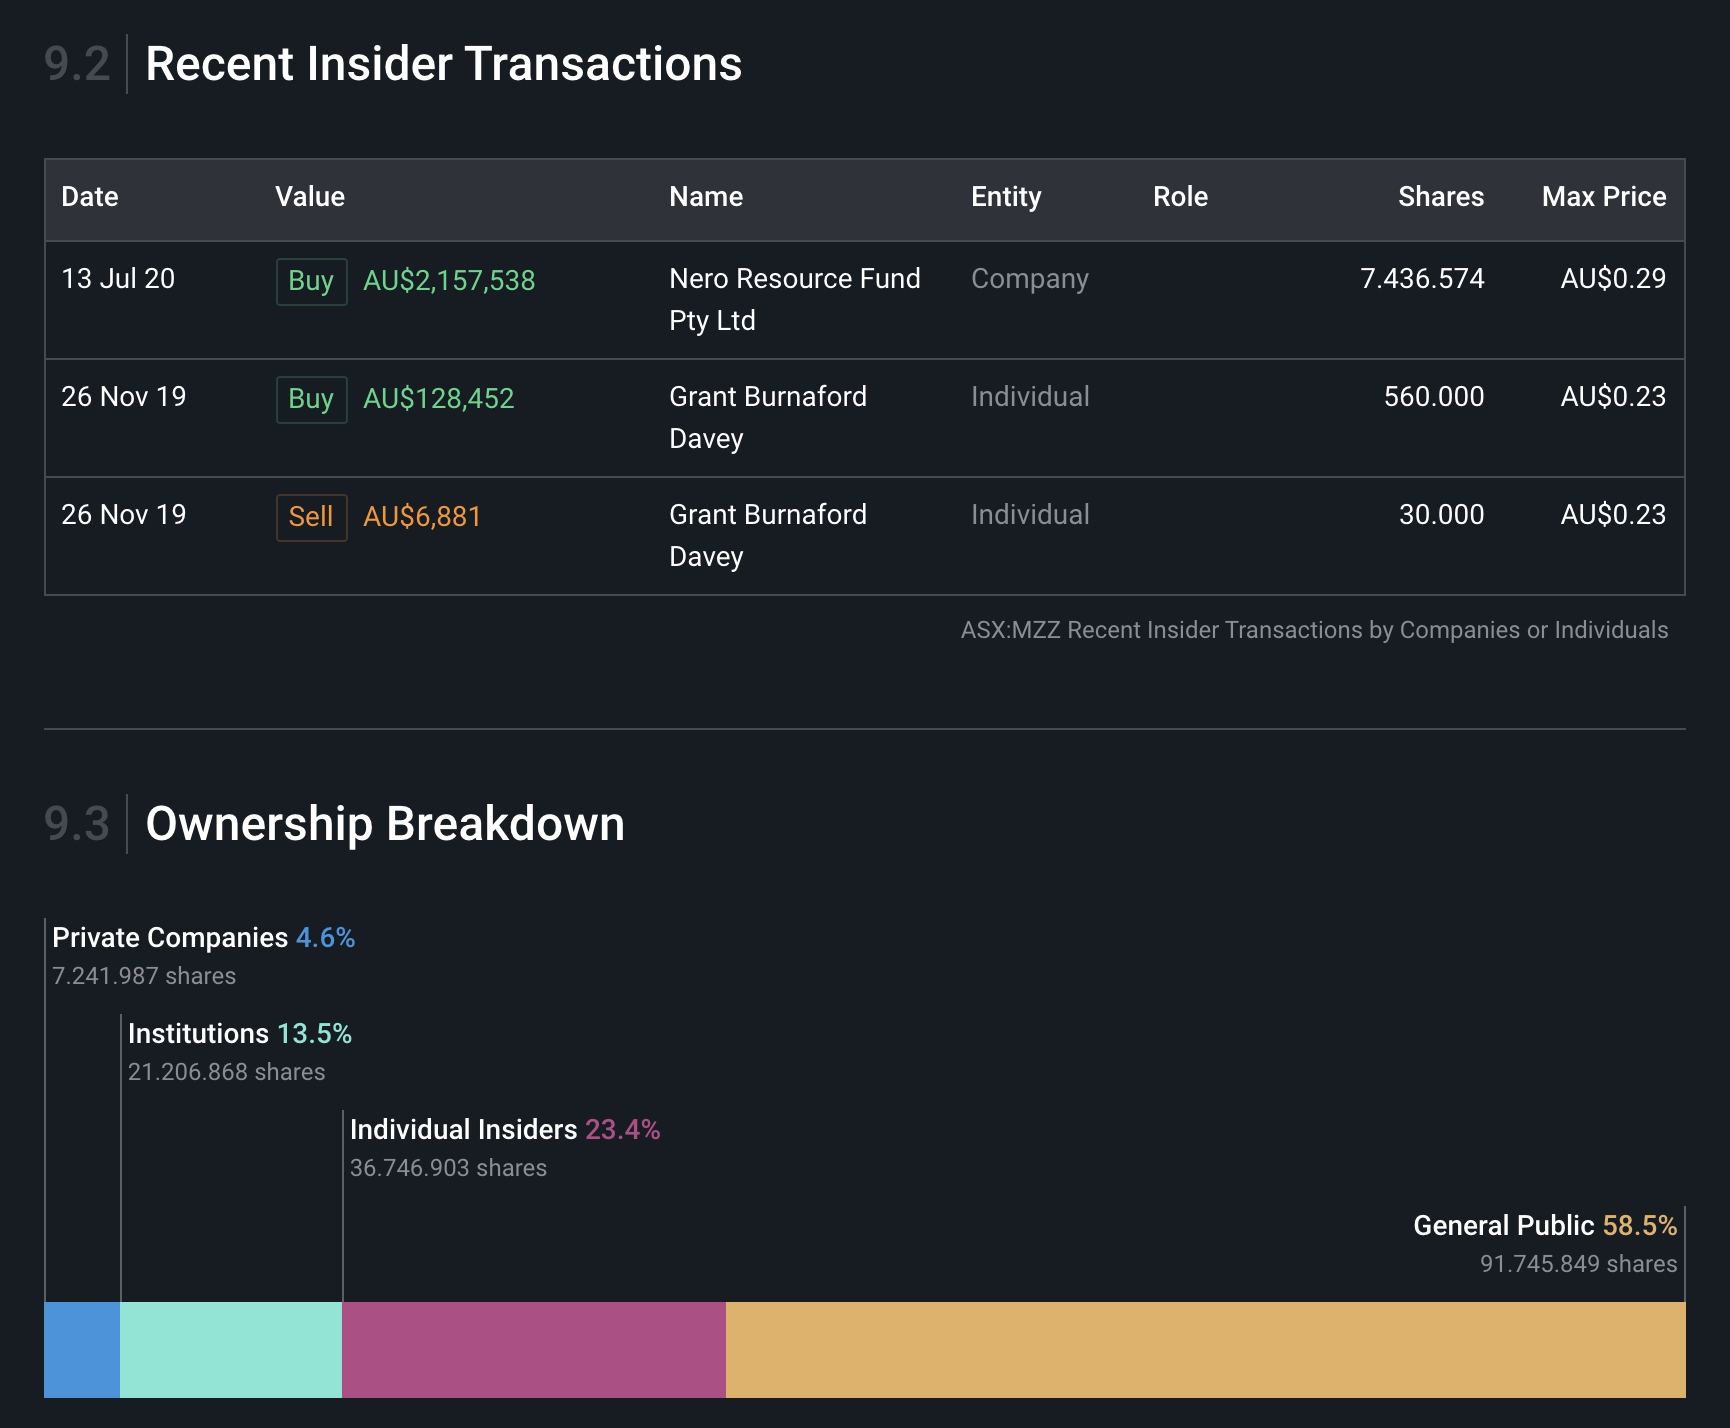This screenshot has width=1730, height=1428.
Task: Click the Buy badge for Nero Resource Fund
Action: (x=311, y=281)
